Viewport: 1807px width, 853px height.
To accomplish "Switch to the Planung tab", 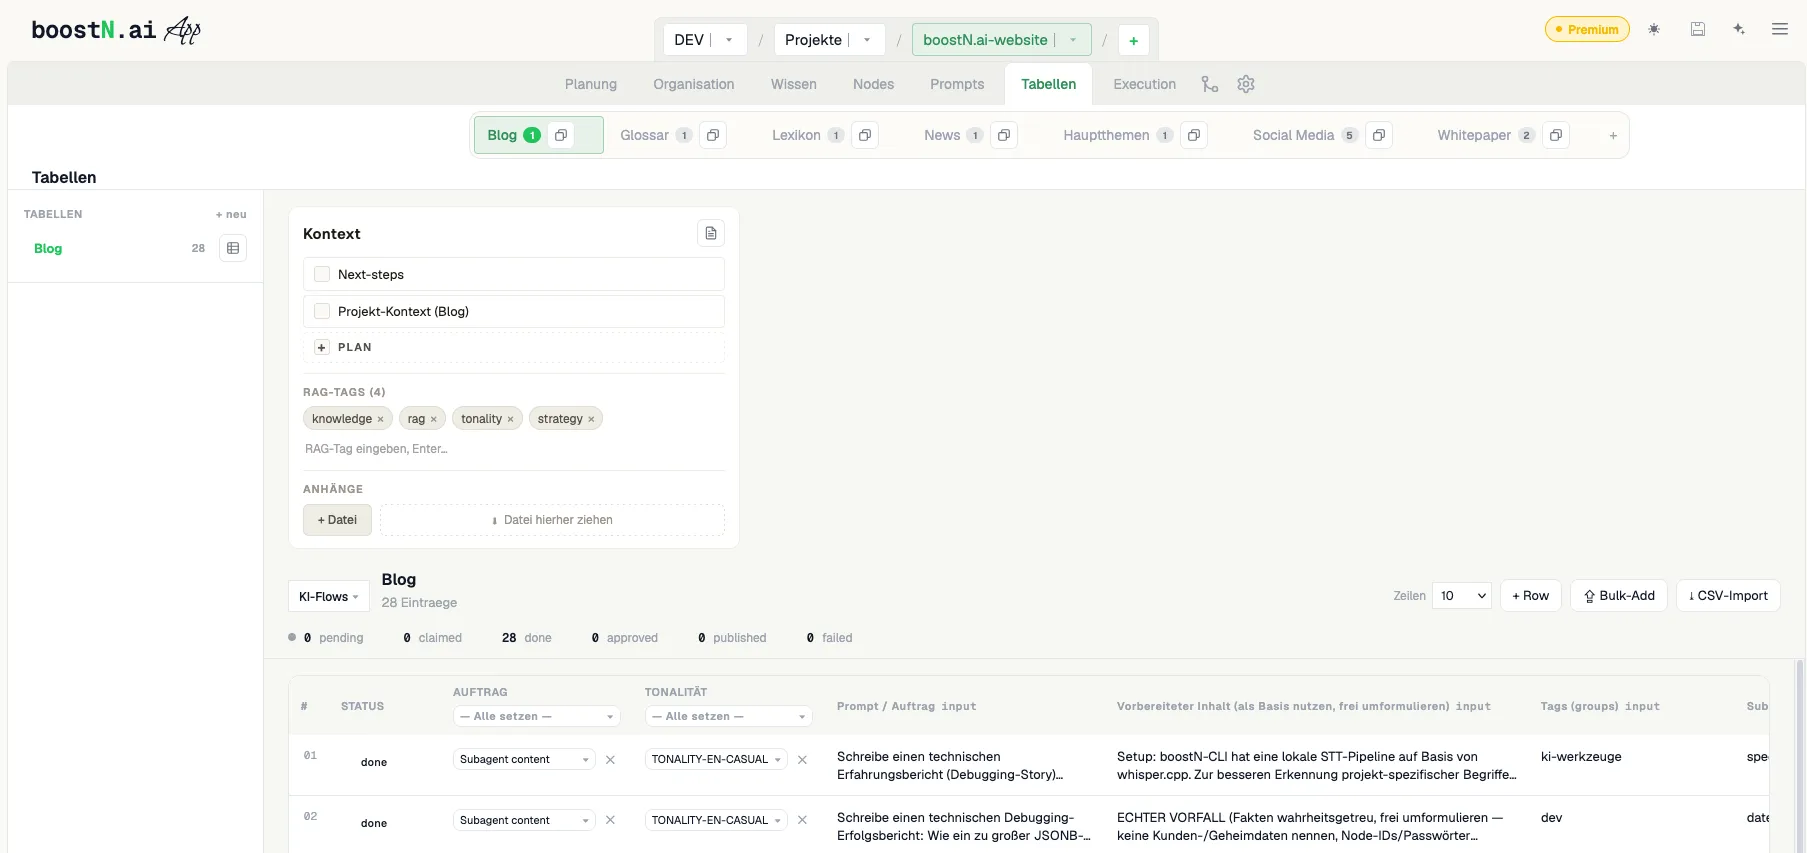I will (x=591, y=84).
